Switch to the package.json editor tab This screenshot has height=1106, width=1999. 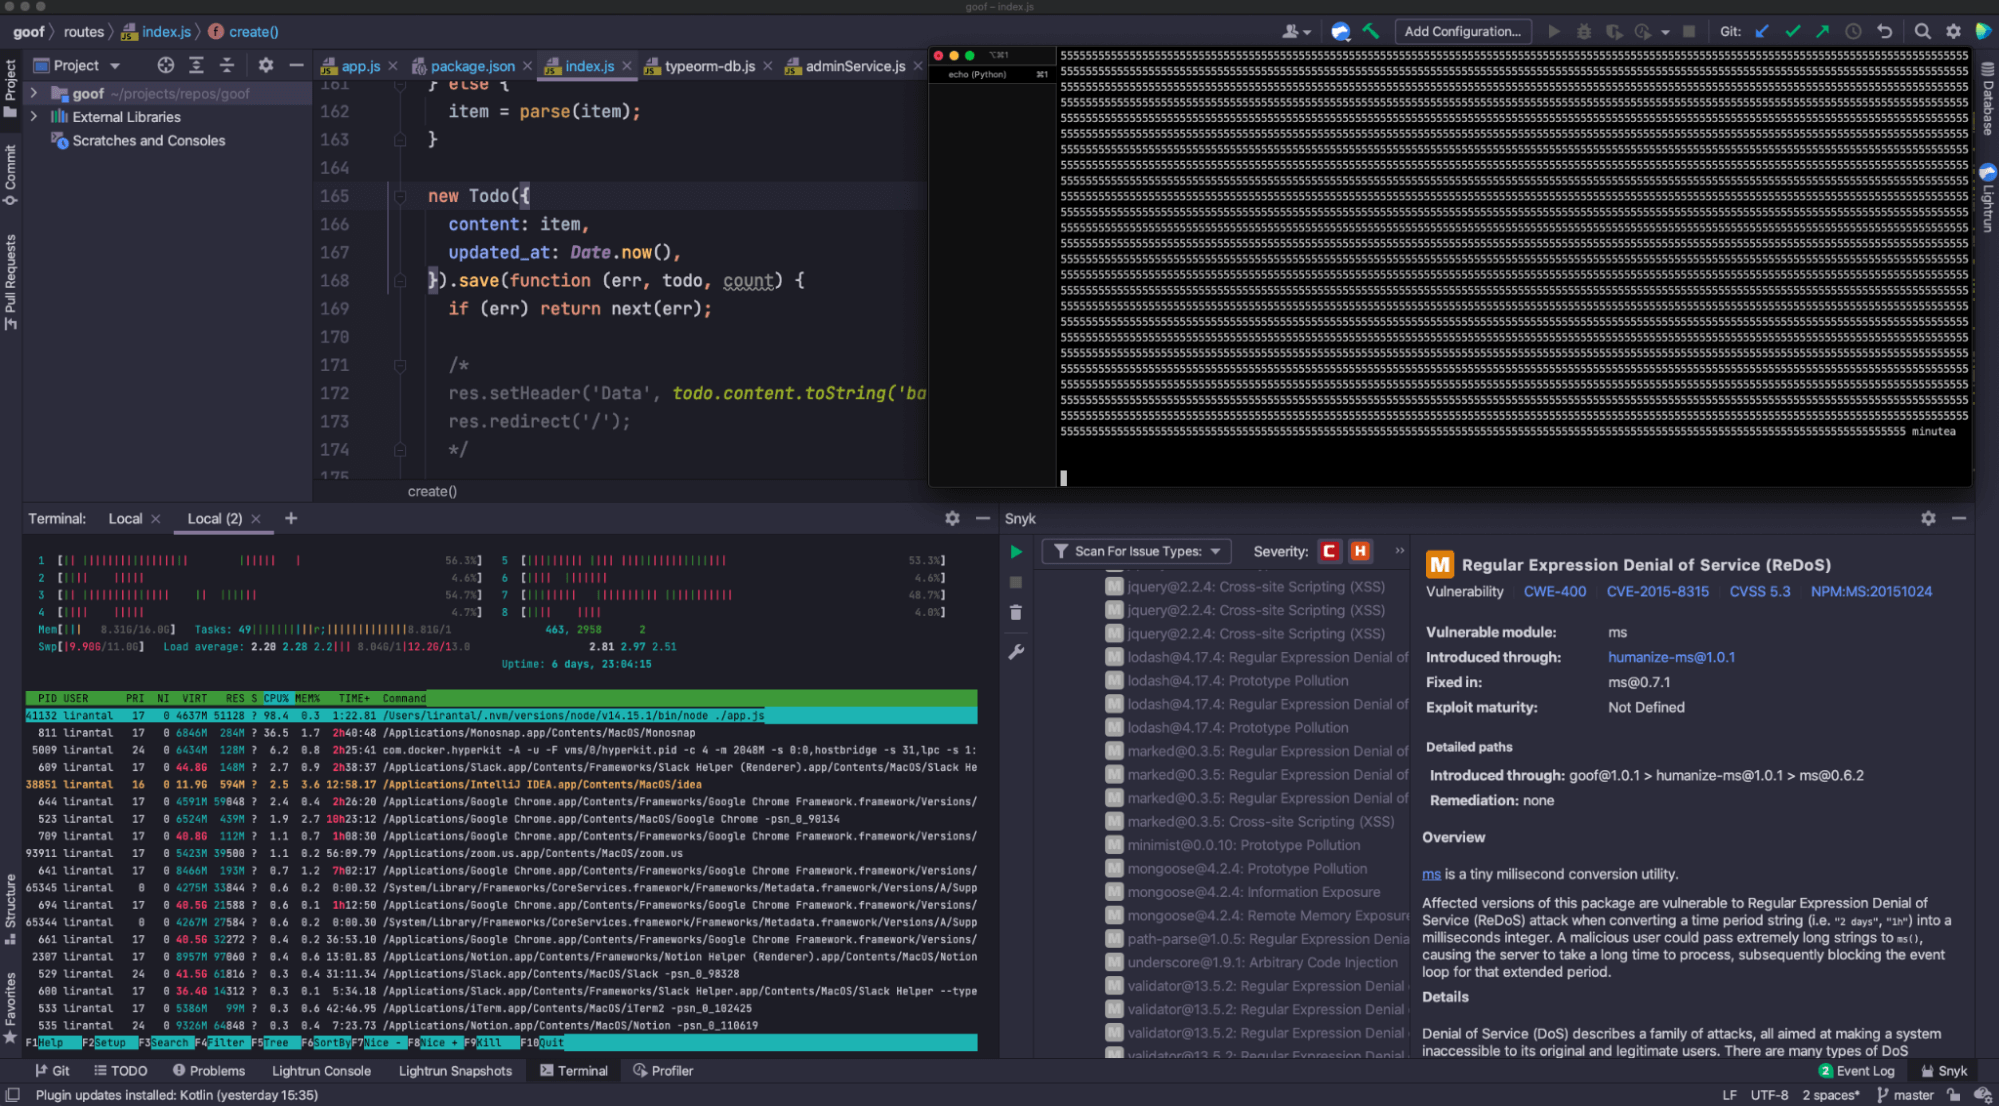470,66
